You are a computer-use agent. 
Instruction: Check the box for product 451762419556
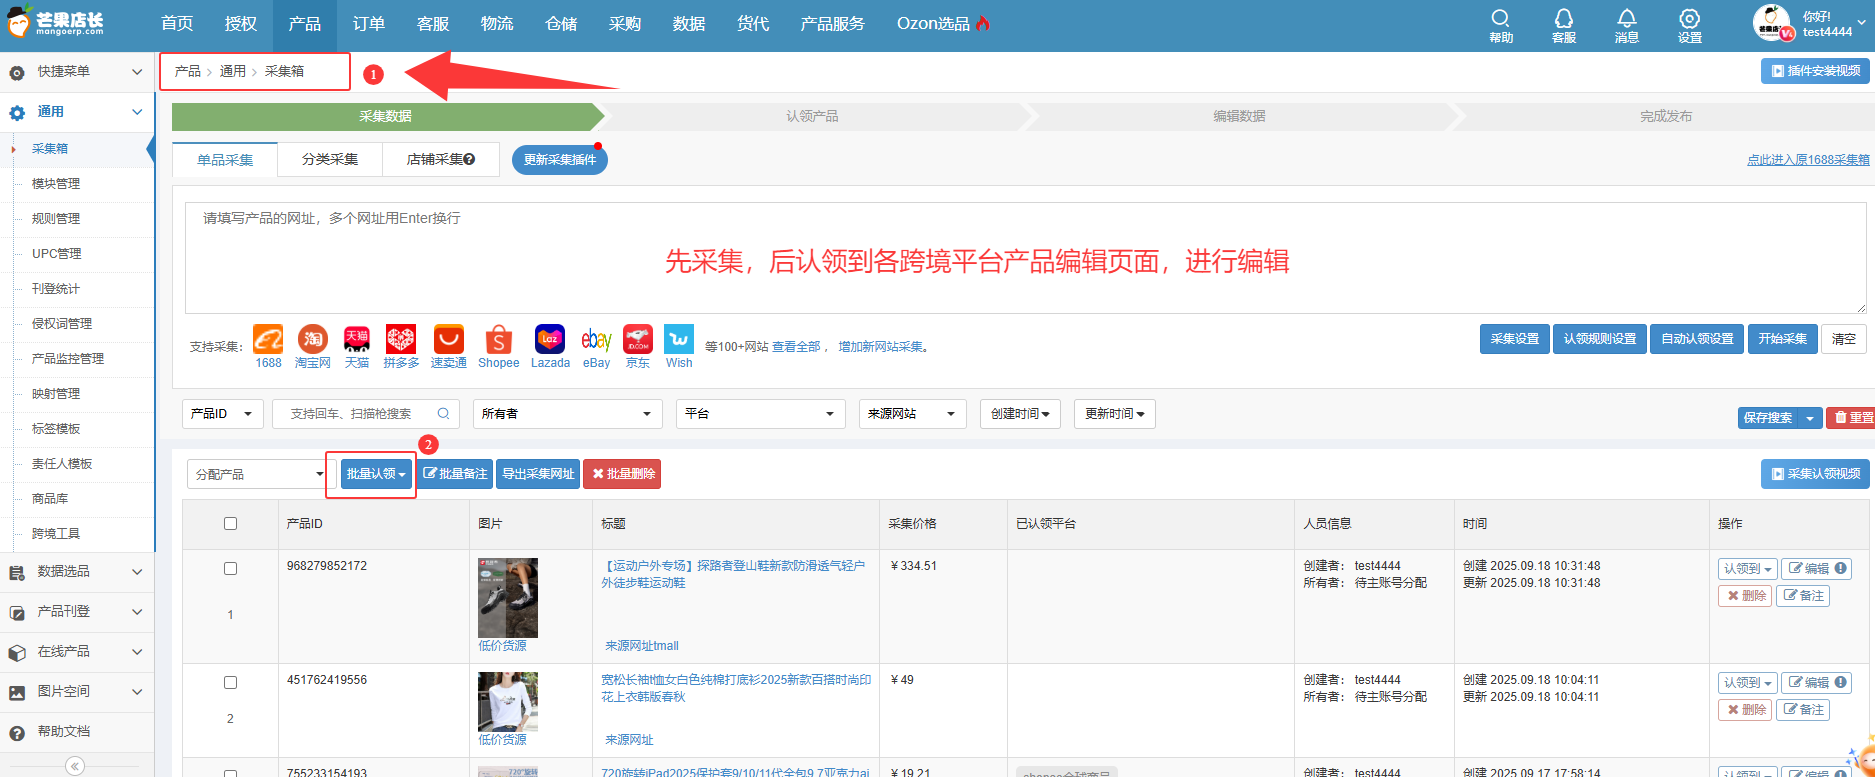(230, 682)
